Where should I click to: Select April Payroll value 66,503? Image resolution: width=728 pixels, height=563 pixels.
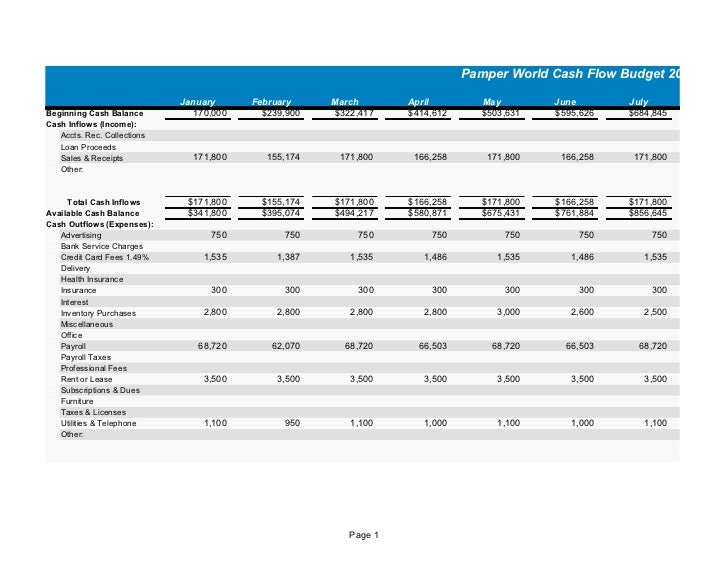click(433, 346)
